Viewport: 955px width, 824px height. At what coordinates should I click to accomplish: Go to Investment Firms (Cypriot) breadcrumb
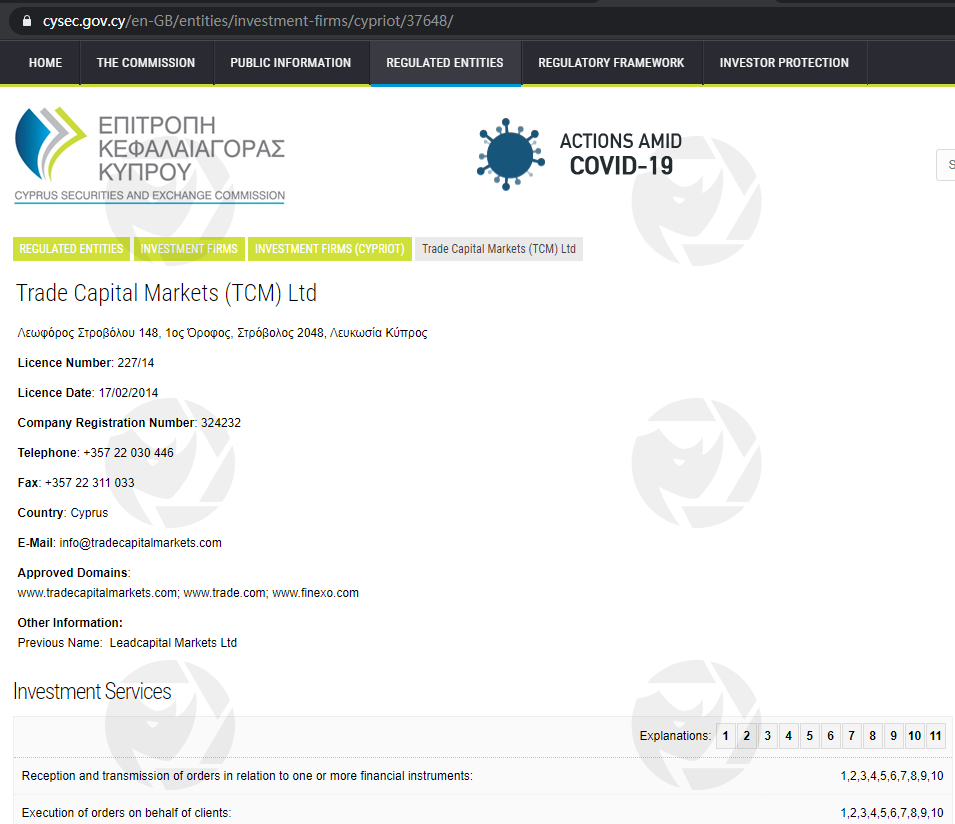tap(329, 249)
